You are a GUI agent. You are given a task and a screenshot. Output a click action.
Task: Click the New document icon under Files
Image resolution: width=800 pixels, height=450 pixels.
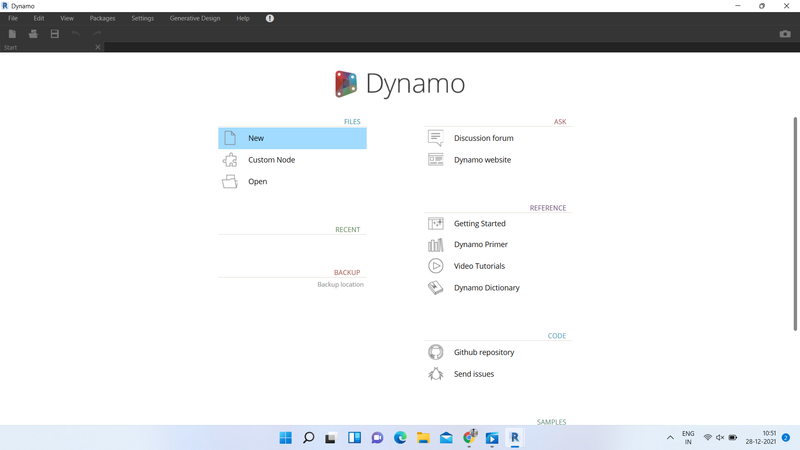point(230,138)
